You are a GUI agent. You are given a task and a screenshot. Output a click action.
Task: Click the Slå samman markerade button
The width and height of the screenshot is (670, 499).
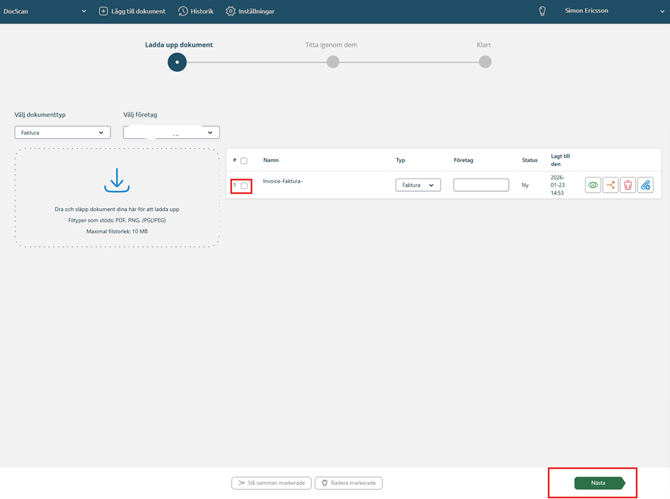(x=271, y=483)
